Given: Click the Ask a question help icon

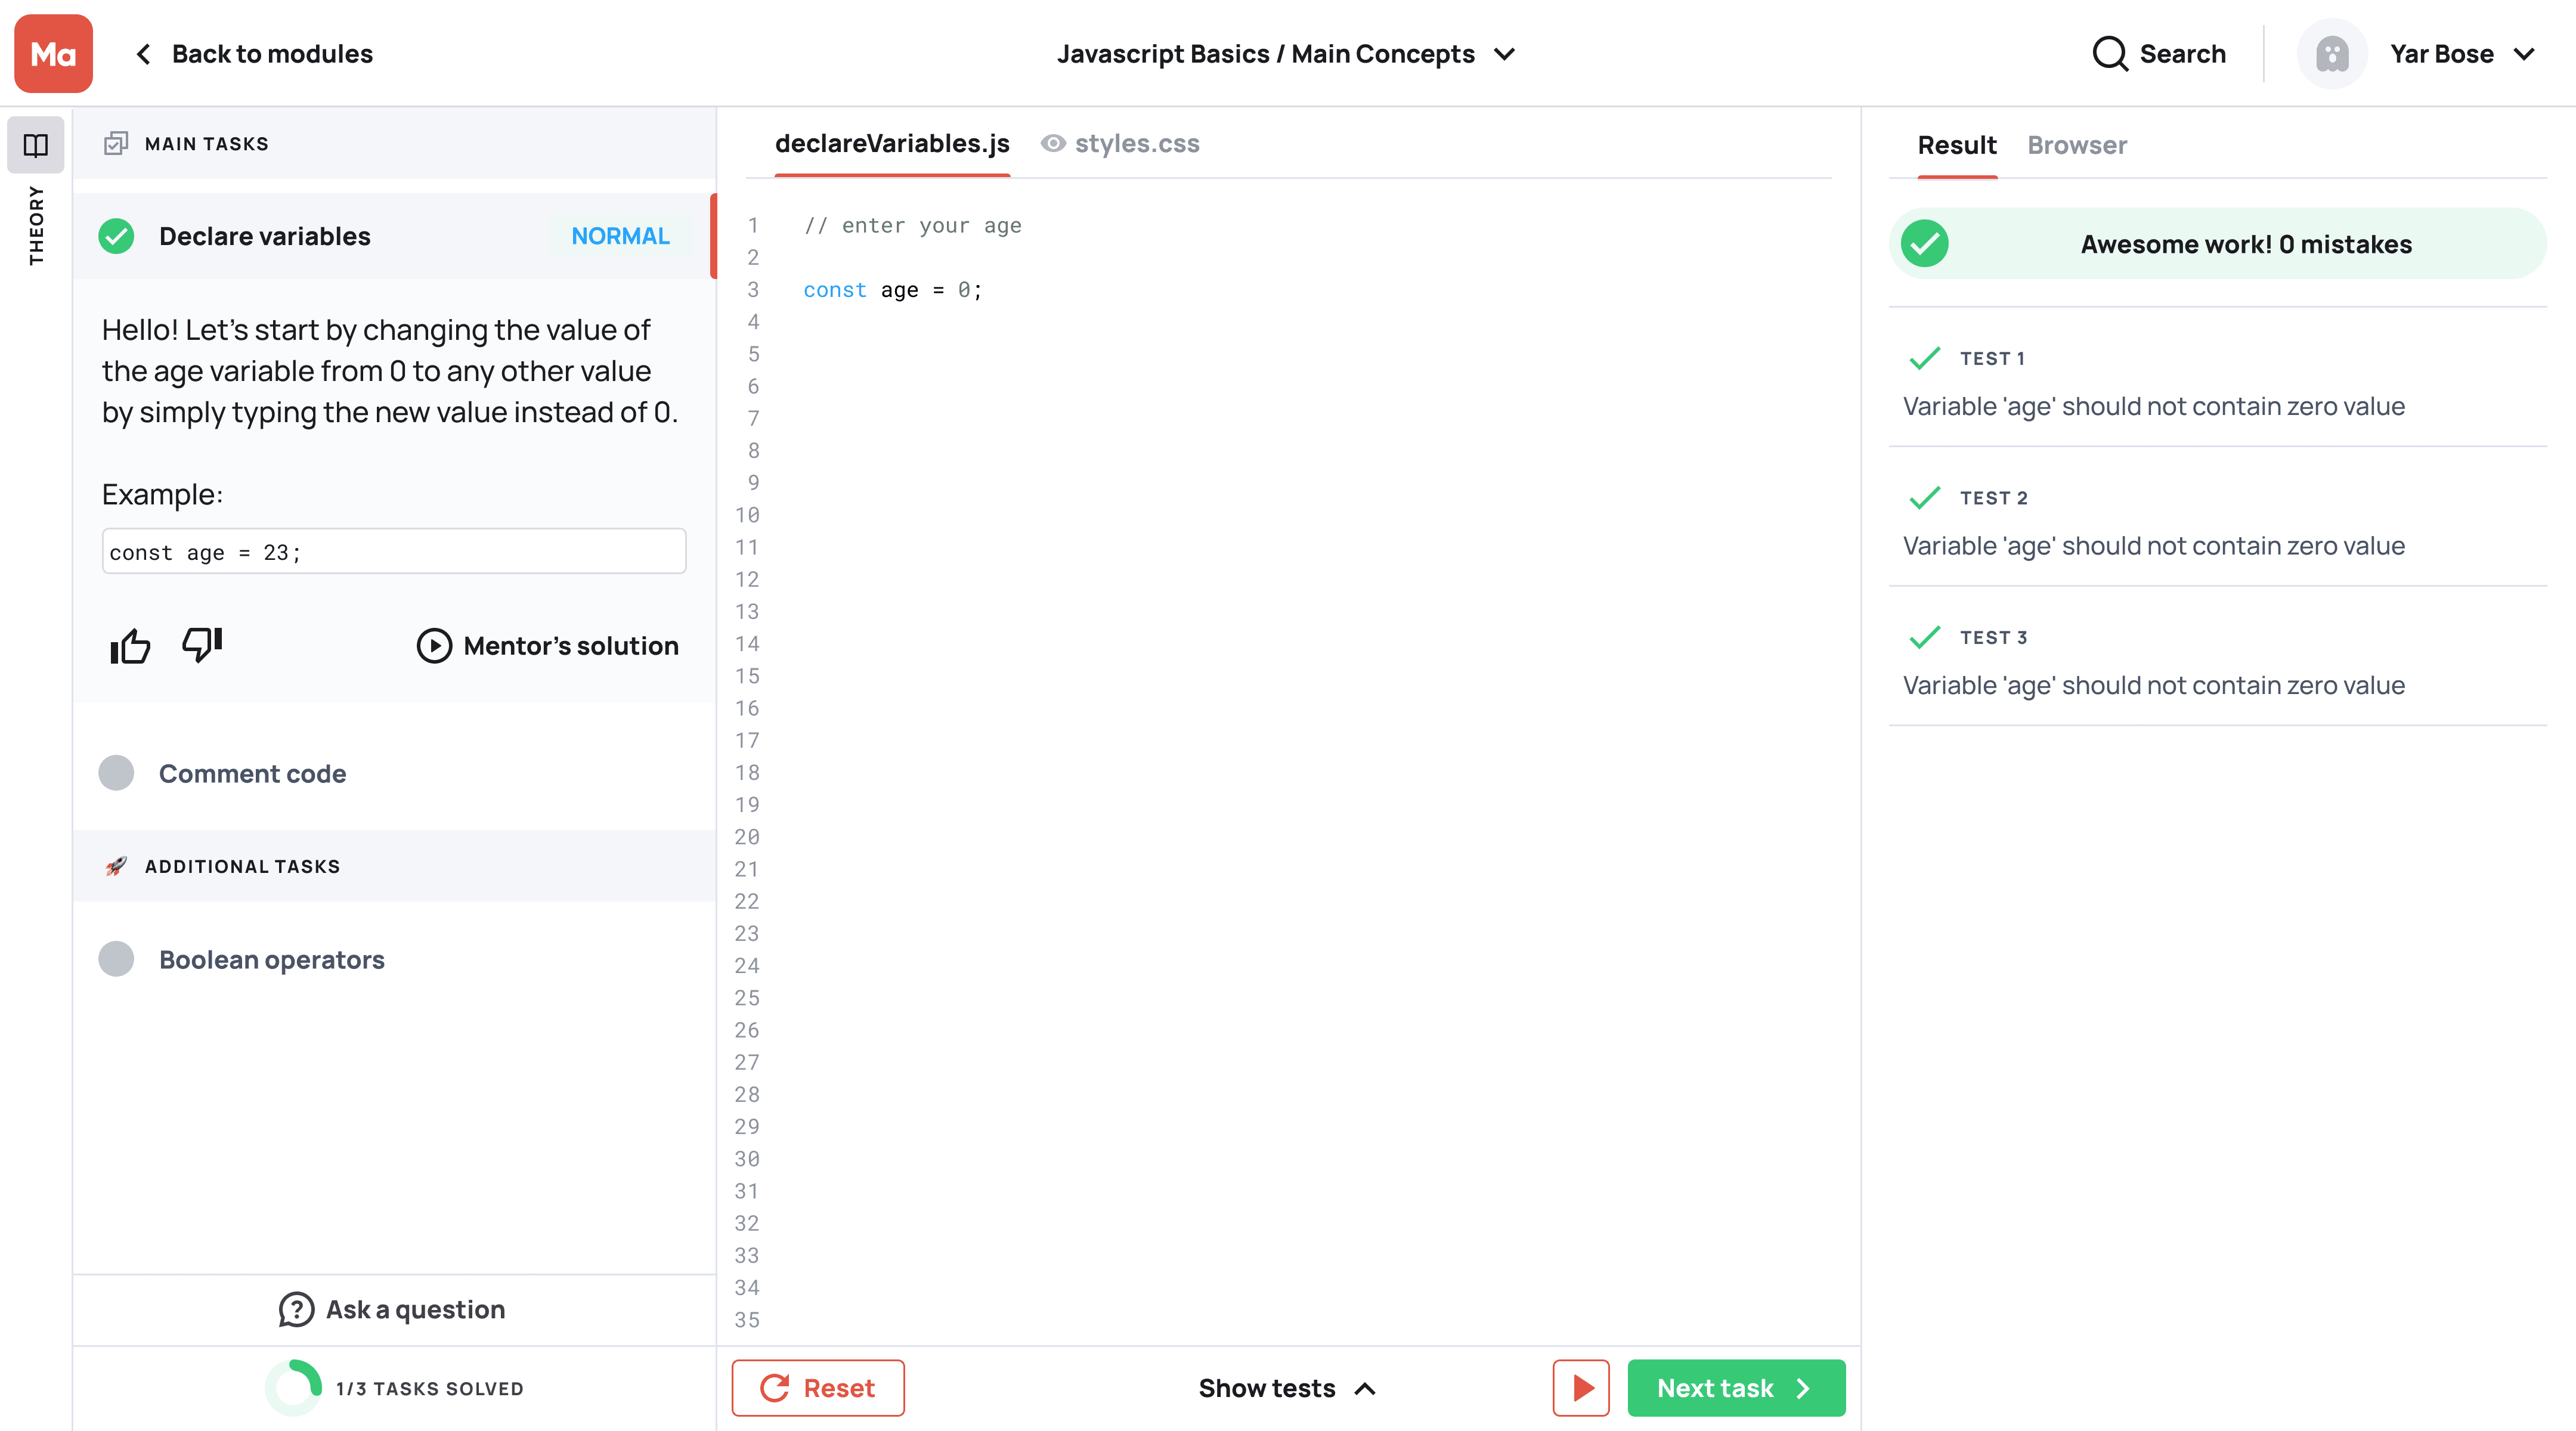Looking at the screenshot, I should click(x=296, y=1310).
